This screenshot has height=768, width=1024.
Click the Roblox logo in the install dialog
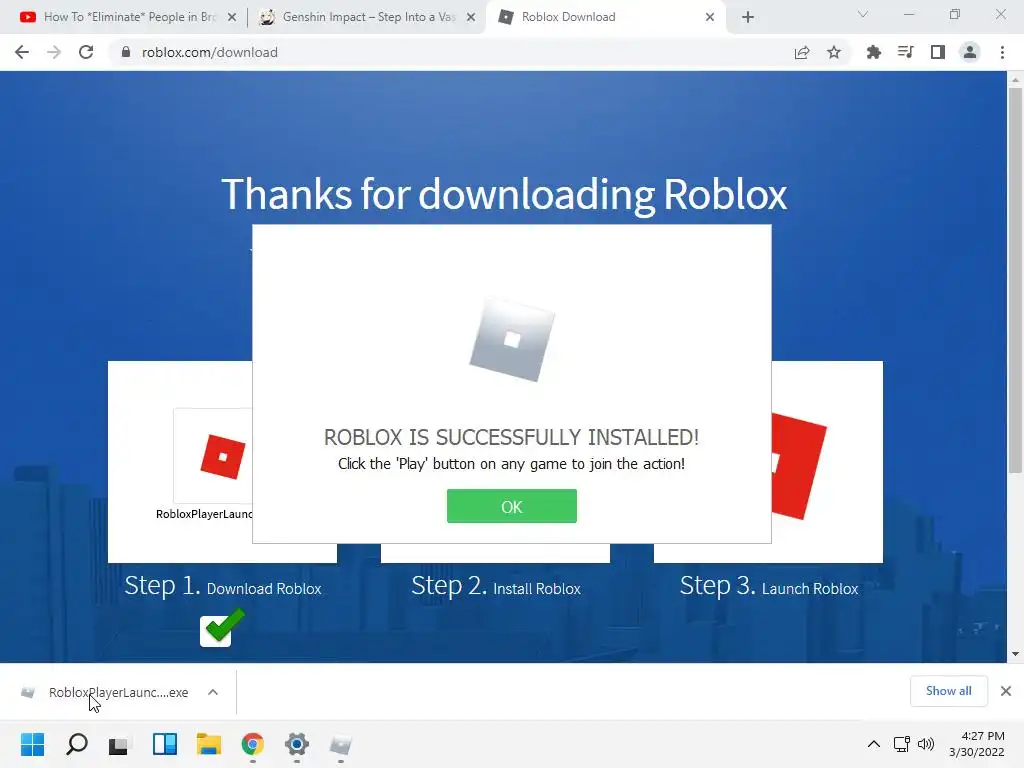pos(512,339)
